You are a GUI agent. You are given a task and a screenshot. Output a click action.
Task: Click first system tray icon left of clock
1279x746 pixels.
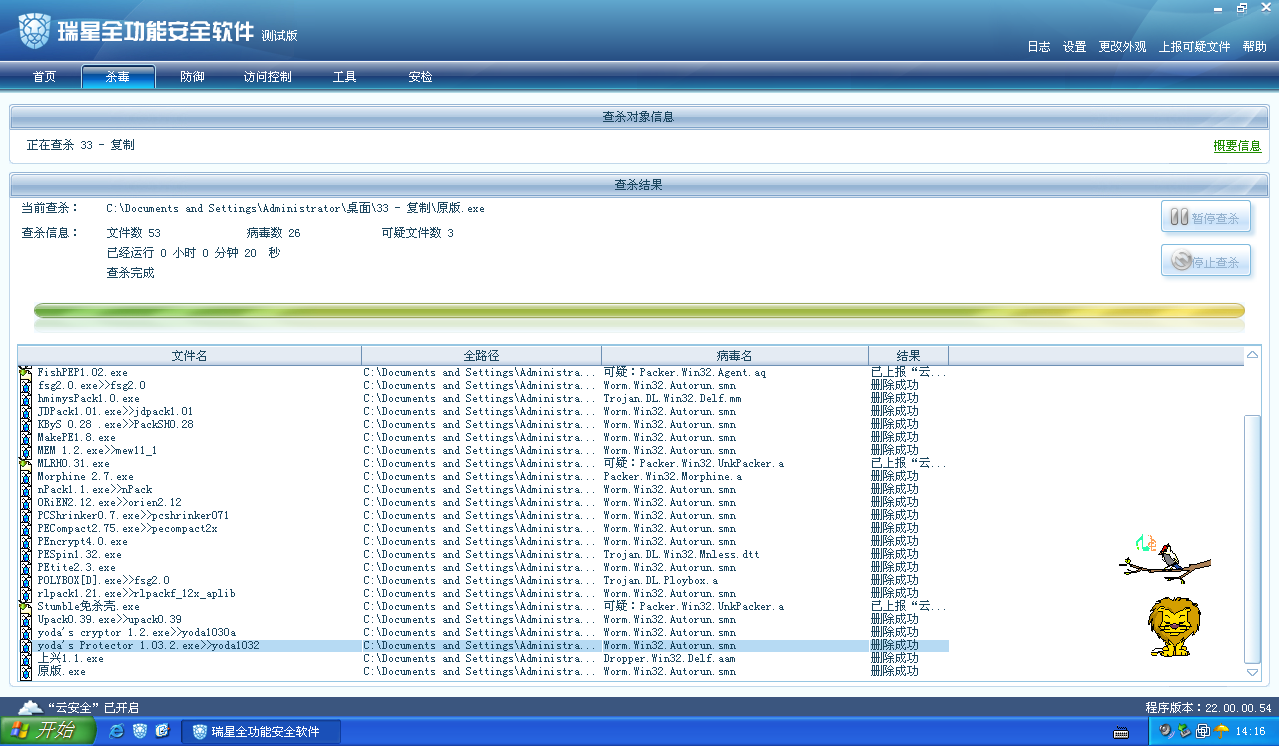1166,731
